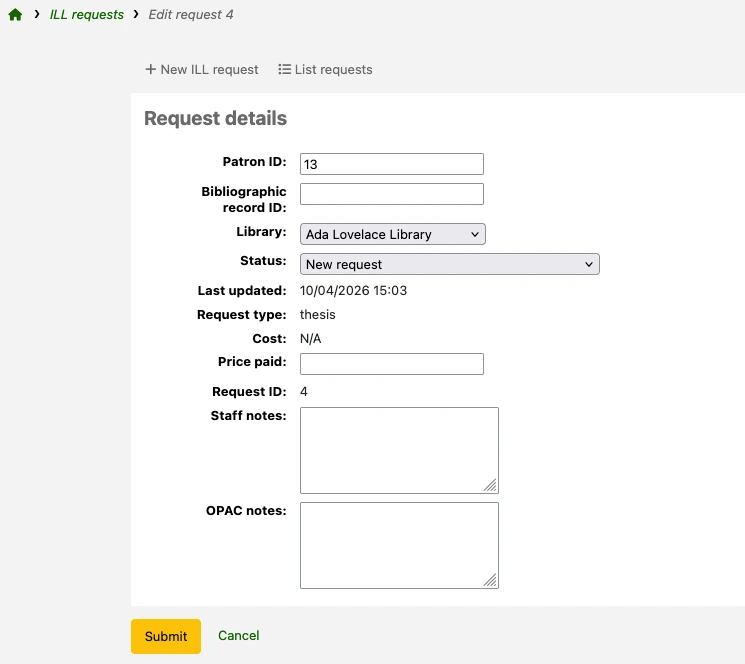This screenshot has width=745, height=664.
Task: Click into Staff notes textarea
Action: tap(399, 450)
